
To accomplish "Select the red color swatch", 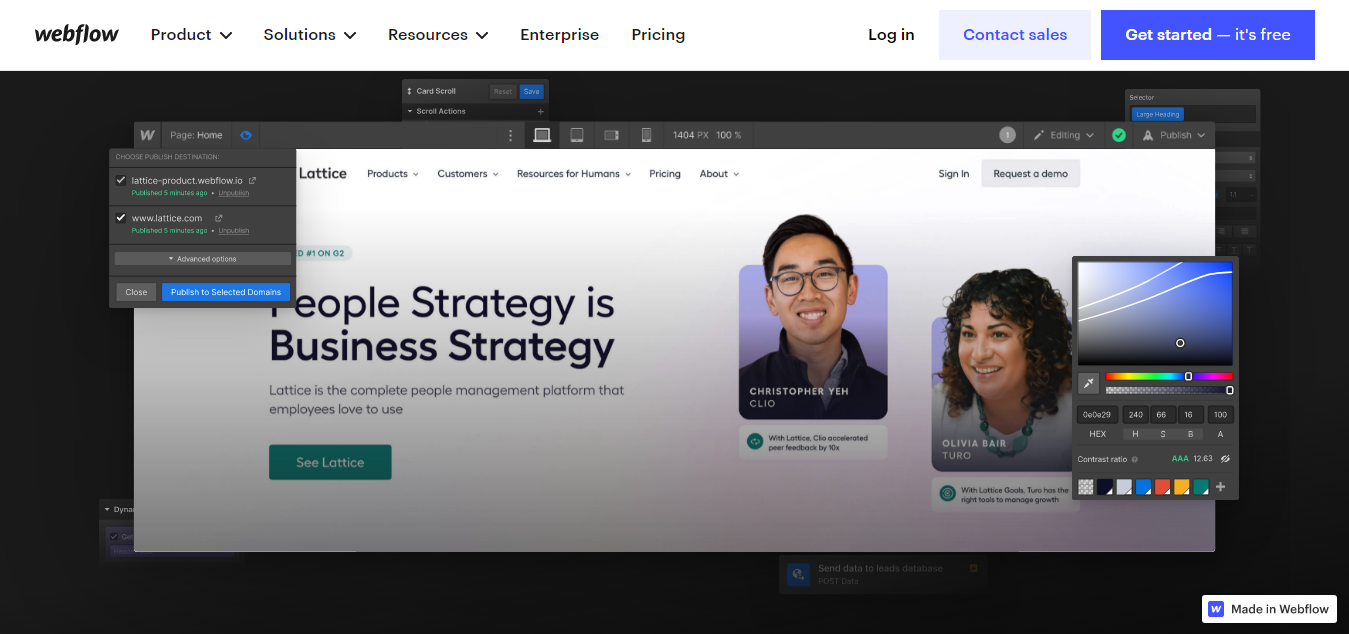I will (x=1163, y=487).
